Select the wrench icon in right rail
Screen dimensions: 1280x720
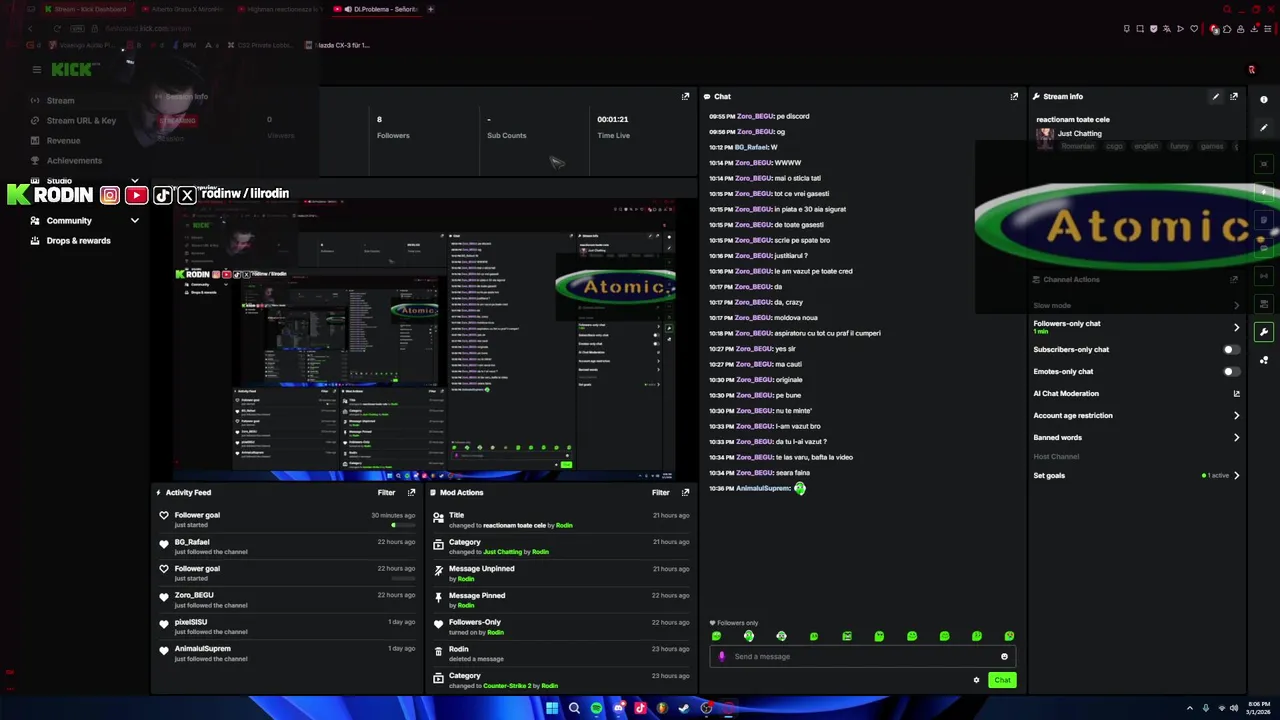pos(1264,332)
